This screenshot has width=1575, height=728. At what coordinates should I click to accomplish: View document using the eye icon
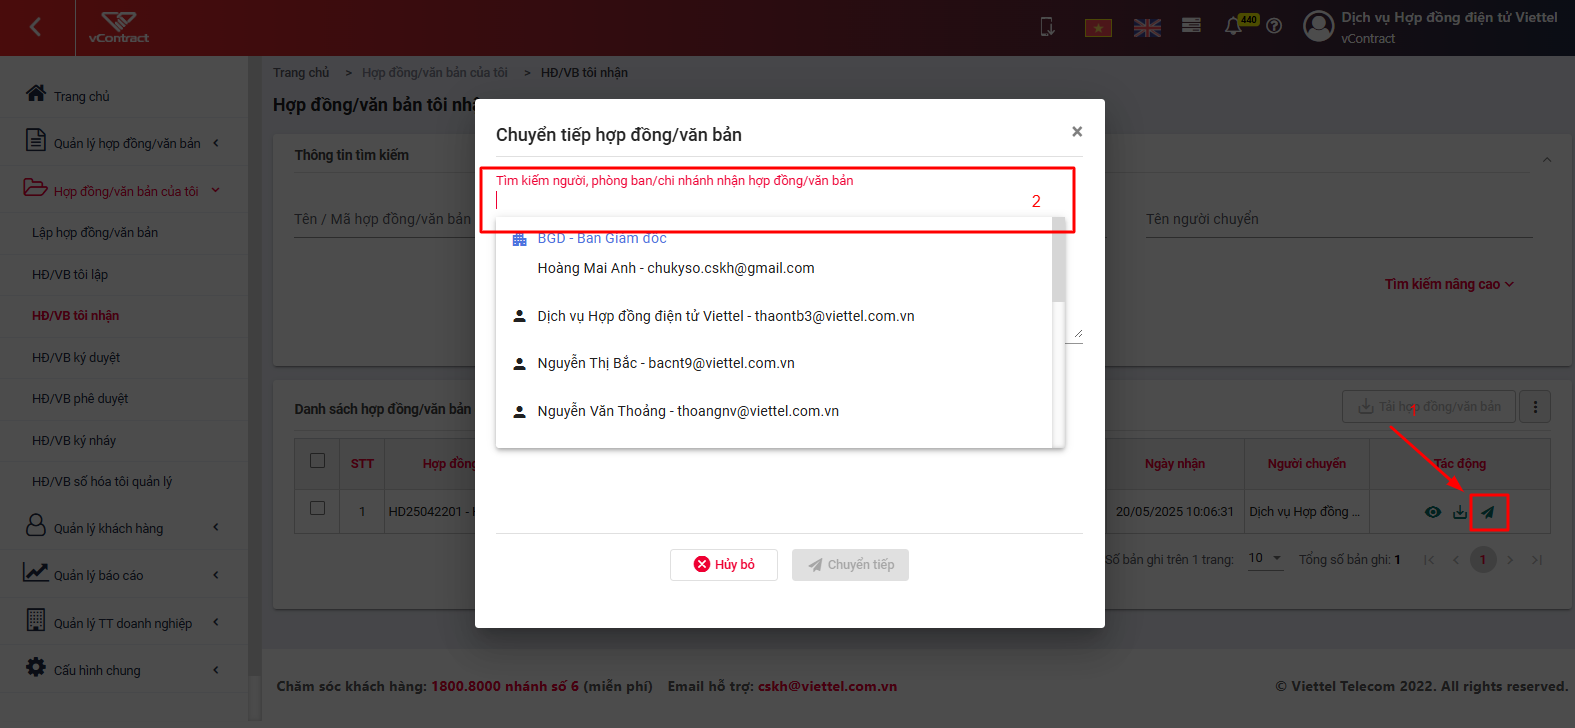1433,512
